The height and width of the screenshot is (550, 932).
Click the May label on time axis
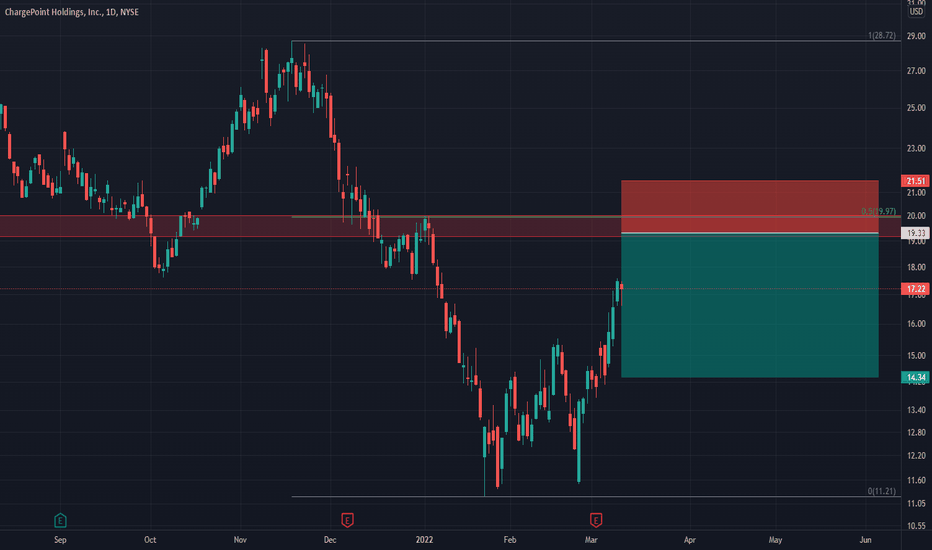pyautogui.click(x=775, y=540)
